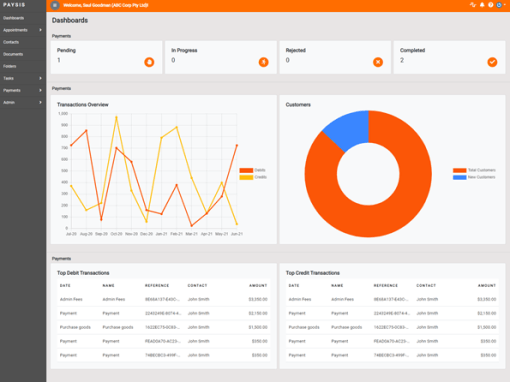This screenshot has height=382, width=510.
Task: Open the user avatar menu
Action: point(499,5)
